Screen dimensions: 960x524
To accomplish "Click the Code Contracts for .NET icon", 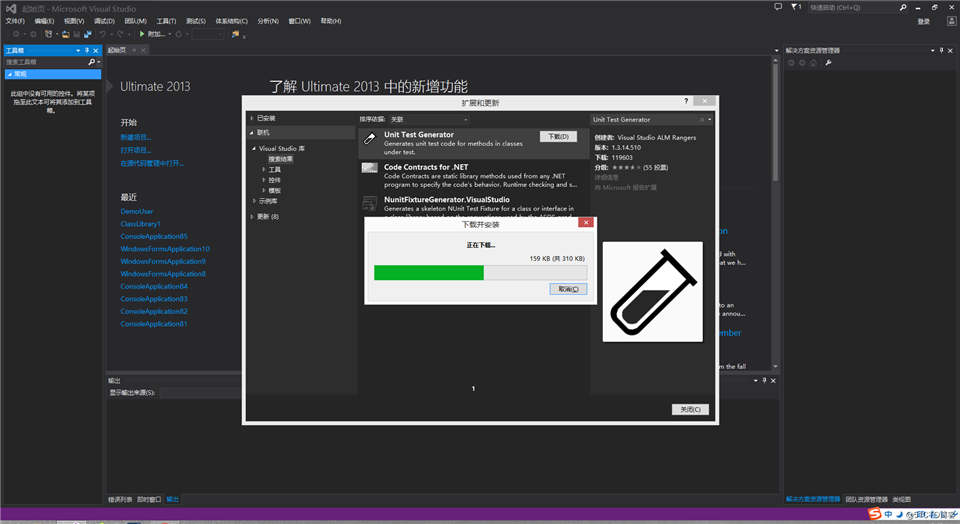I will (x=369, y=168).
